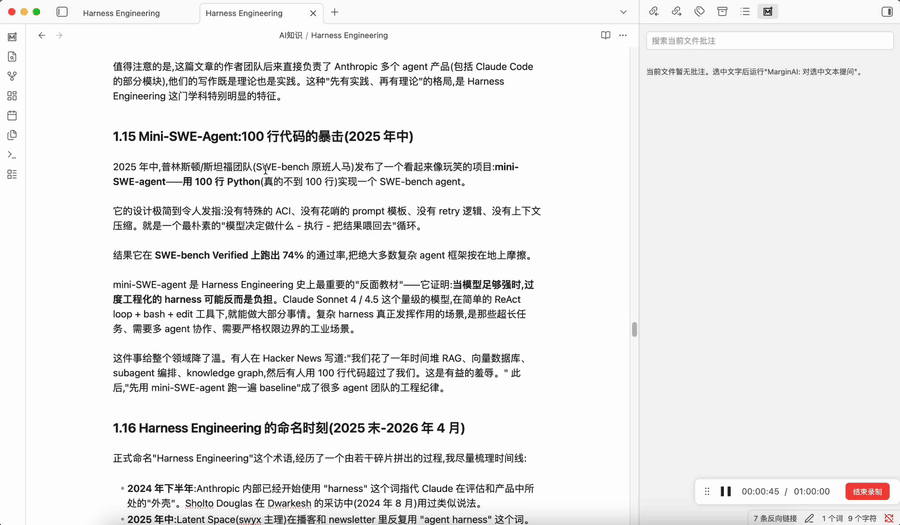The height and width of the screenshot is (525, 900).
Task: Open command palette terminal icon
Action: click(x=12, y=155)
